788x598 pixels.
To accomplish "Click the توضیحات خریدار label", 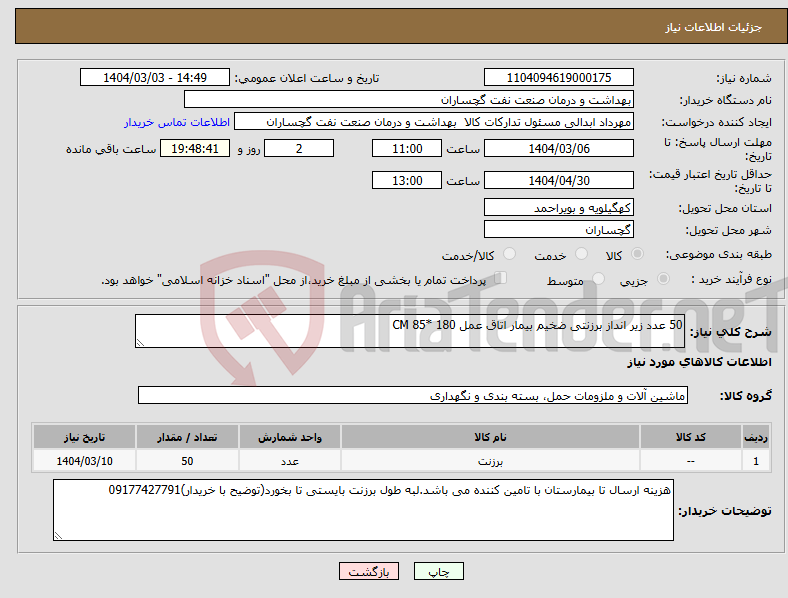I will (725, 511).
